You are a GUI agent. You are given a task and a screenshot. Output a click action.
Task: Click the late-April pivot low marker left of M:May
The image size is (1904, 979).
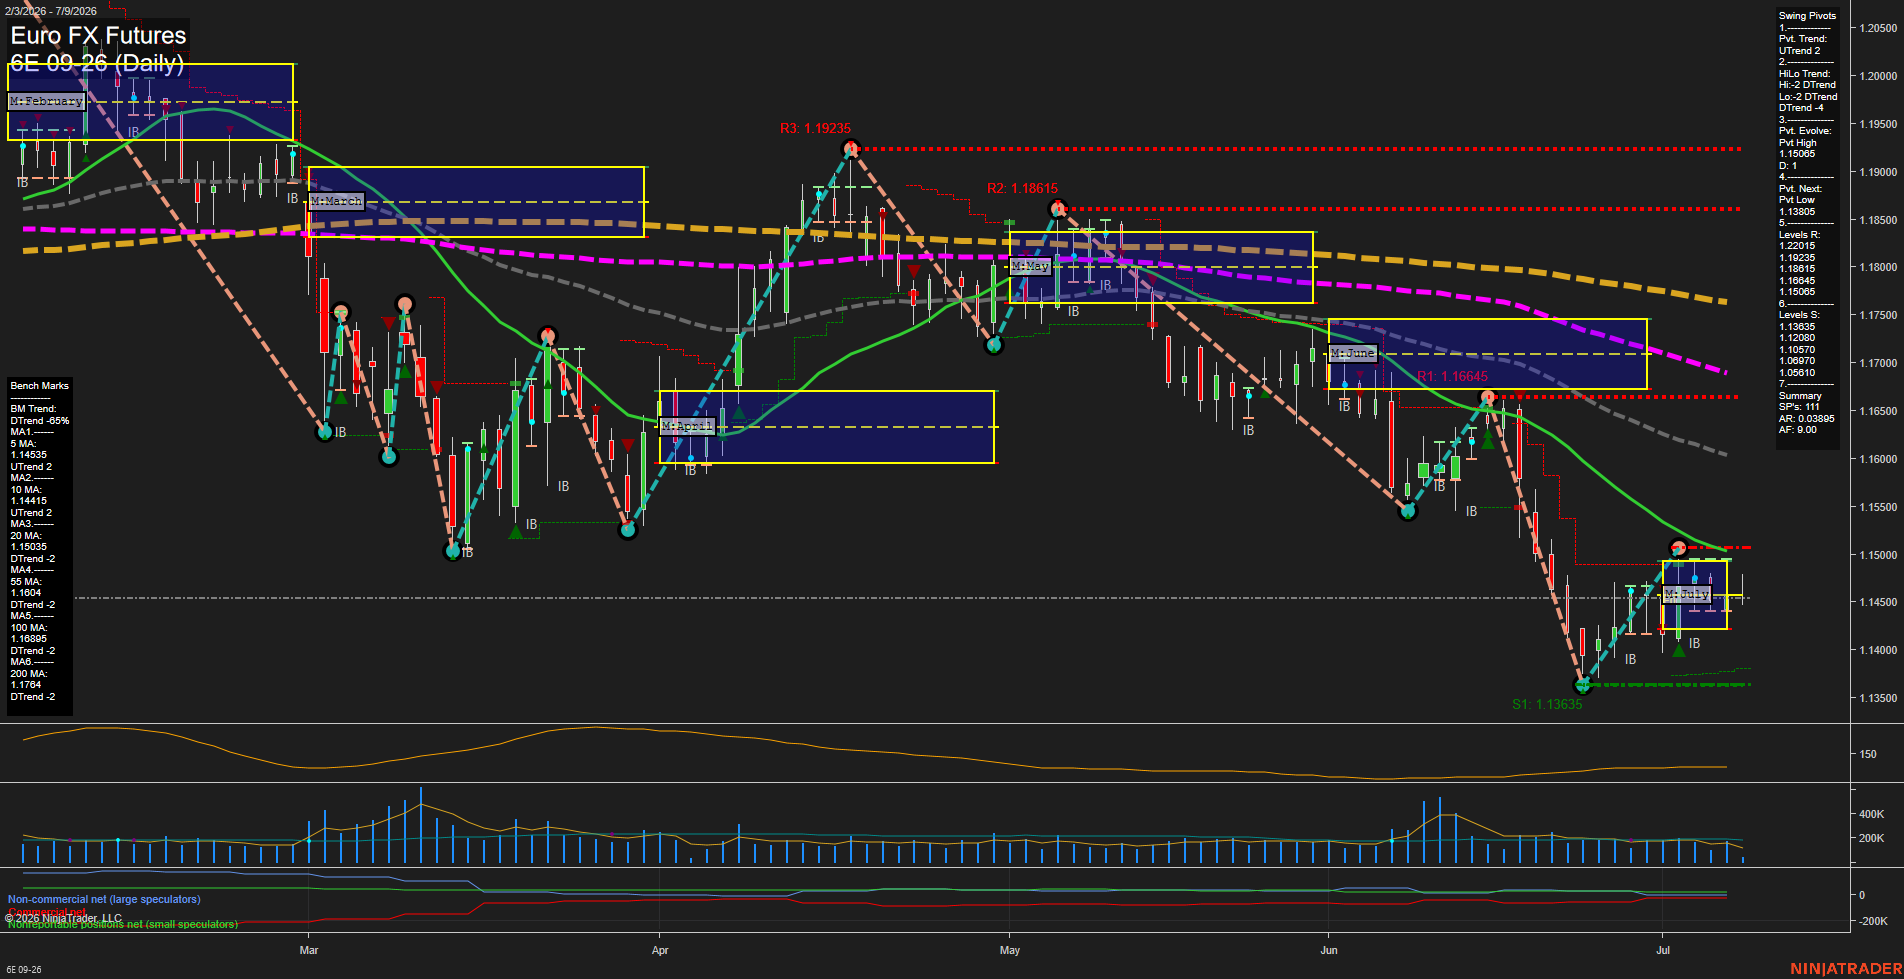[x=994, y=345]
